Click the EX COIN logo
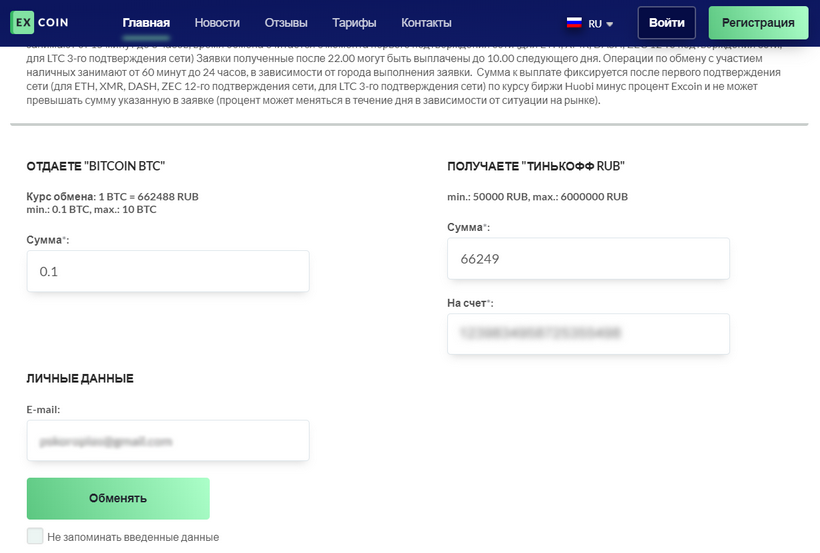 point(40,22)
